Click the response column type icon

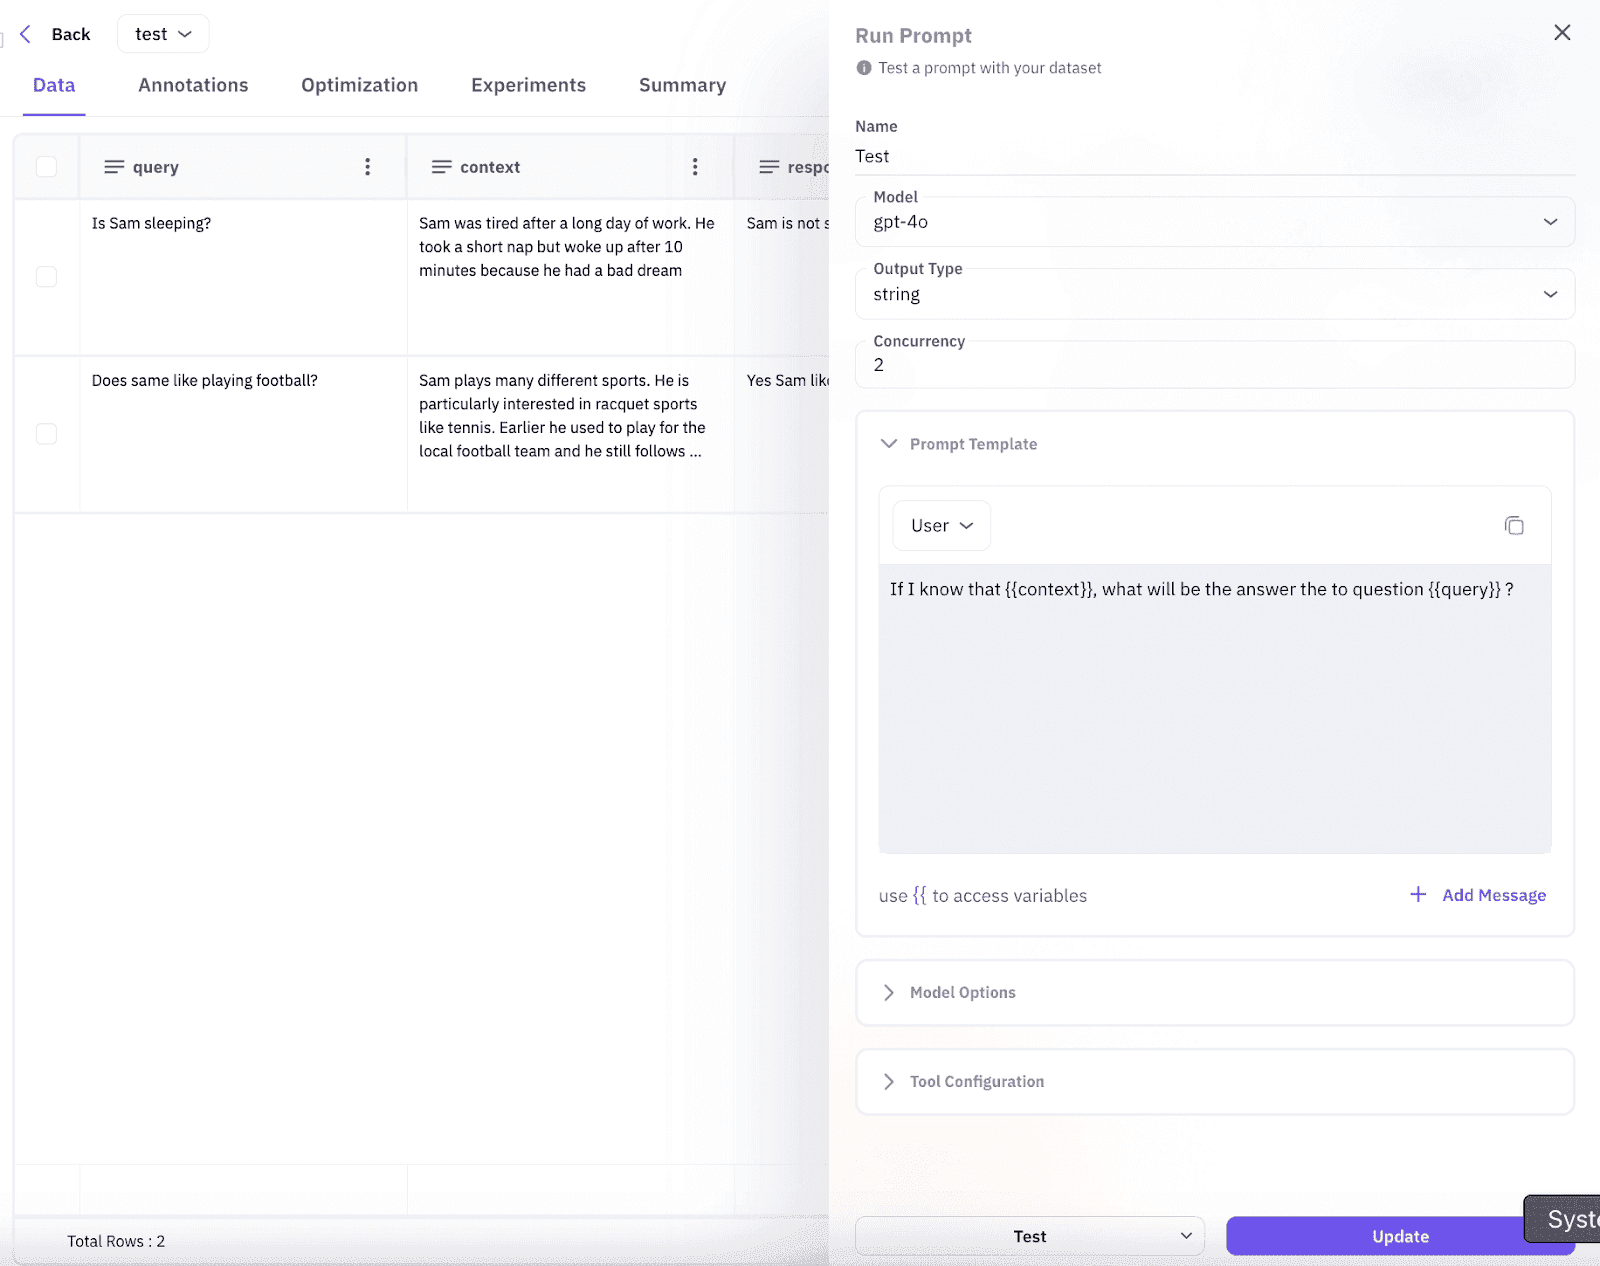click(769, 167)
